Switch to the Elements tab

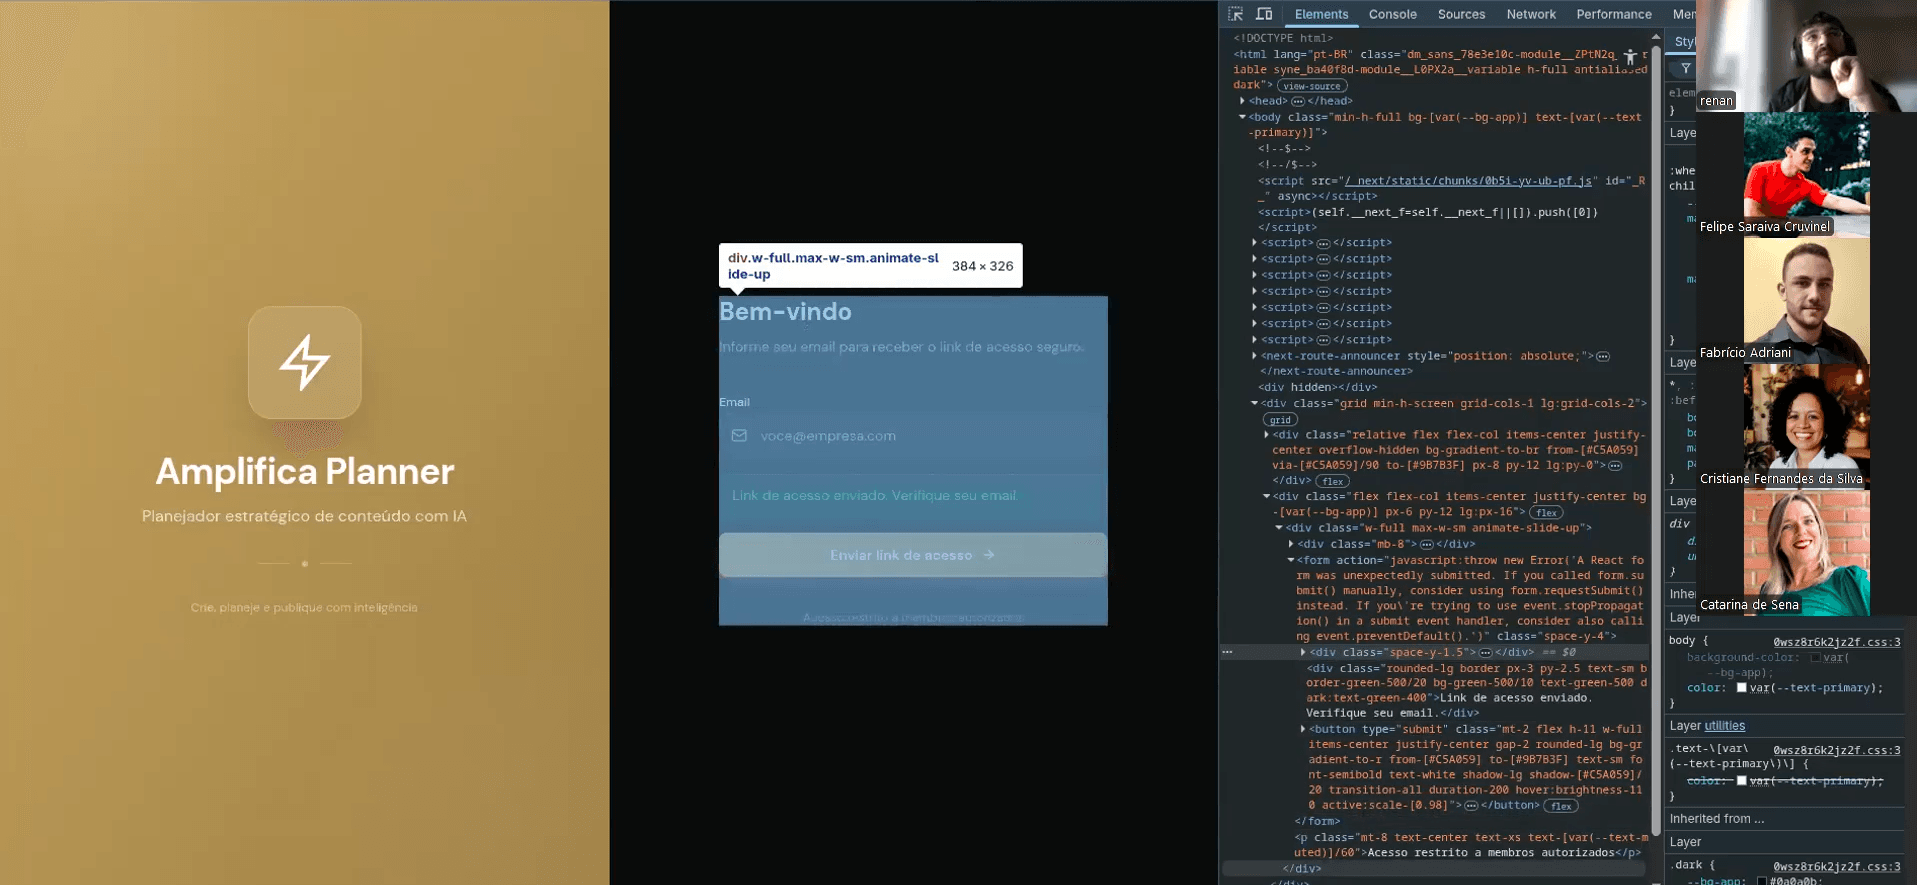pos(1321,14)
